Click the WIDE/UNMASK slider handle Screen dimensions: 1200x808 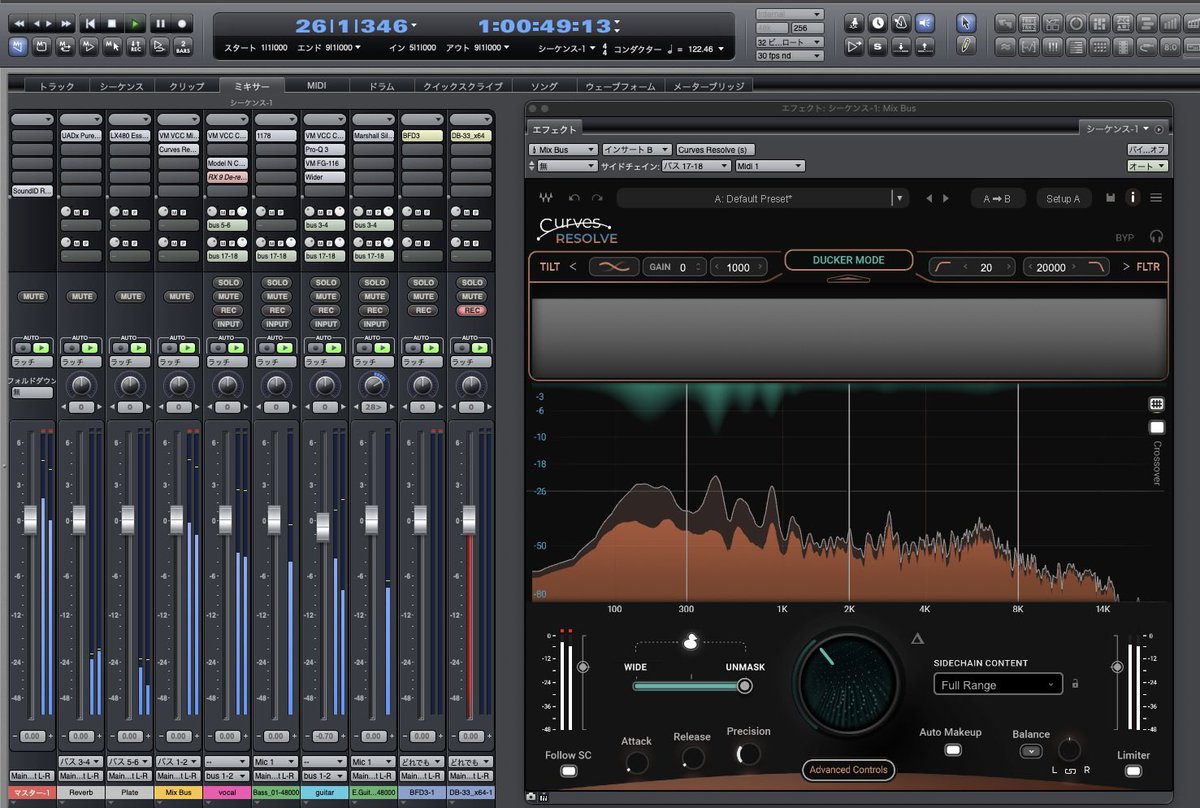click(x=744, y=686)
